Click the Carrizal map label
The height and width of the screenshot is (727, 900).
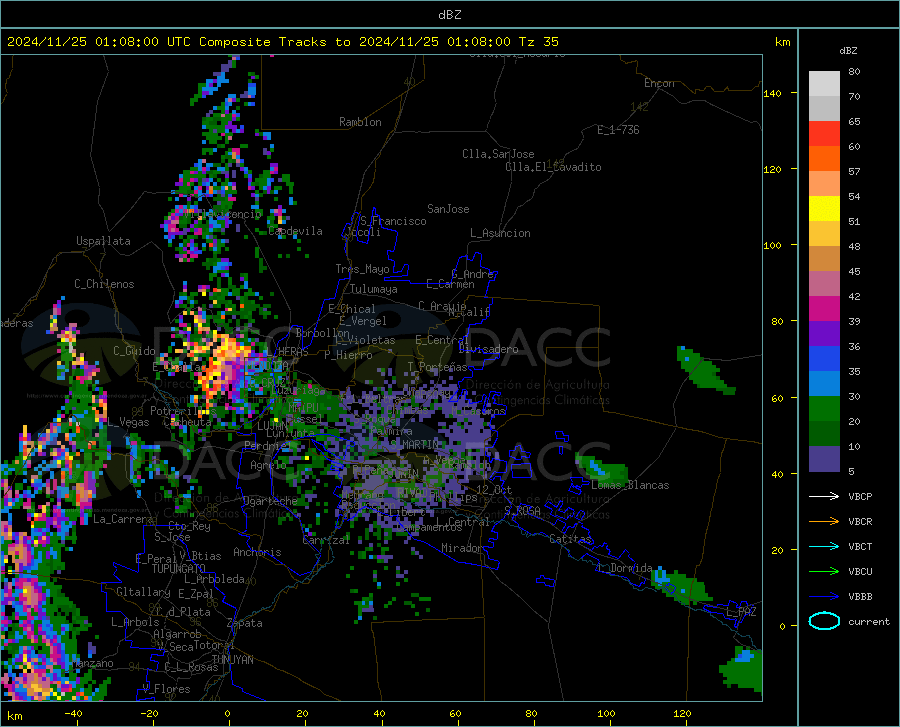326,540
